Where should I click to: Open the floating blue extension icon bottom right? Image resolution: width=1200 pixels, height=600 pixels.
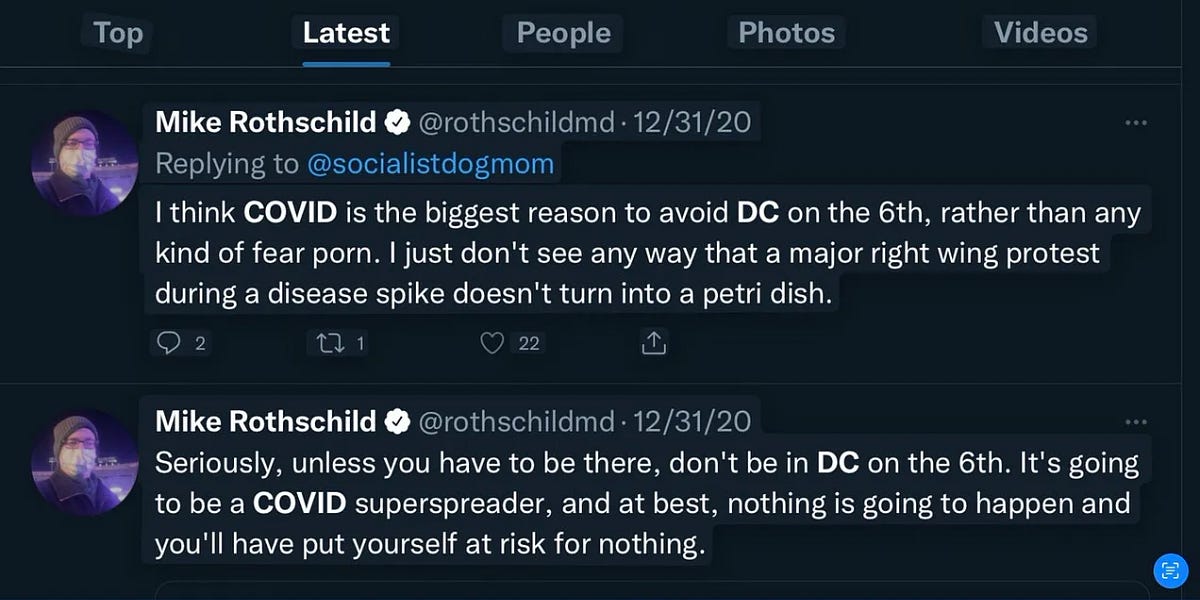[x=1170, y=570]
